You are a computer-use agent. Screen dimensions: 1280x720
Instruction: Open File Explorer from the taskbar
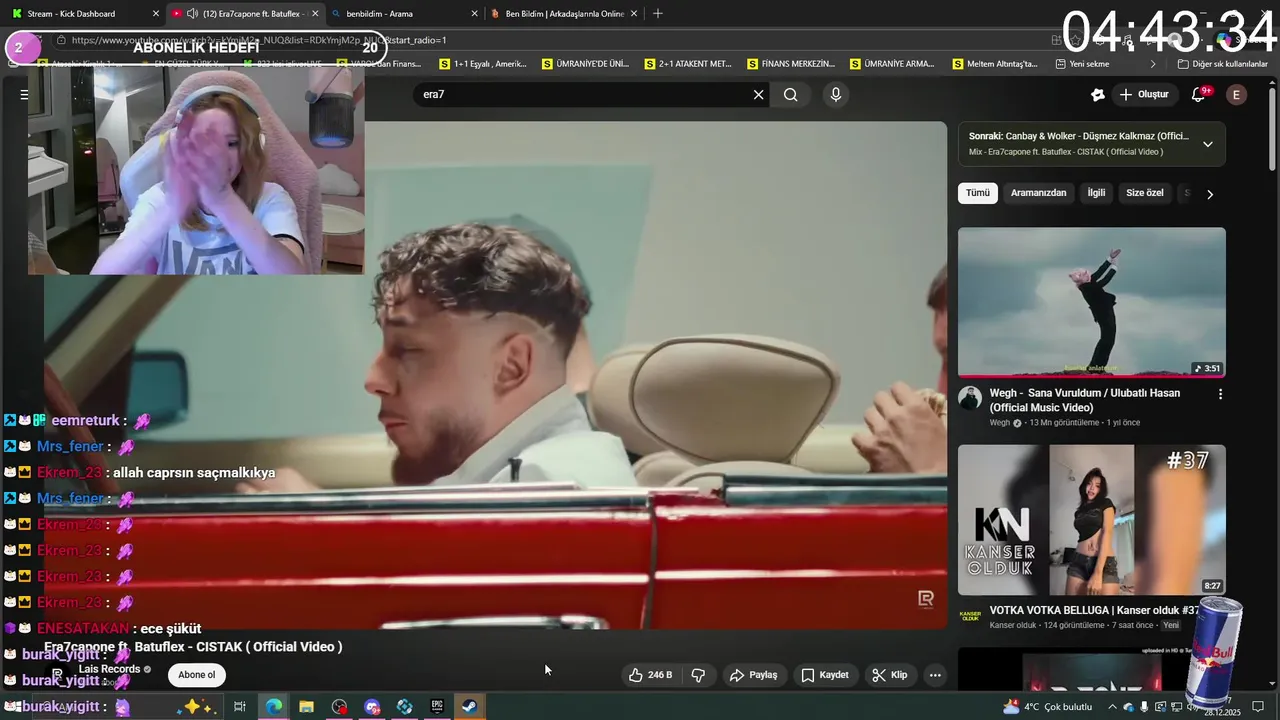tap(306, 706)
